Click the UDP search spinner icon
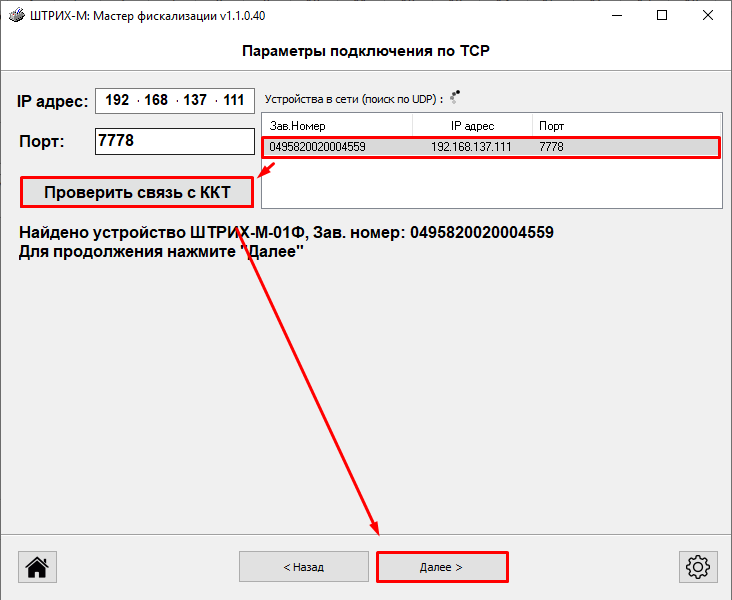Screen dimensions: 732x600 455,98
